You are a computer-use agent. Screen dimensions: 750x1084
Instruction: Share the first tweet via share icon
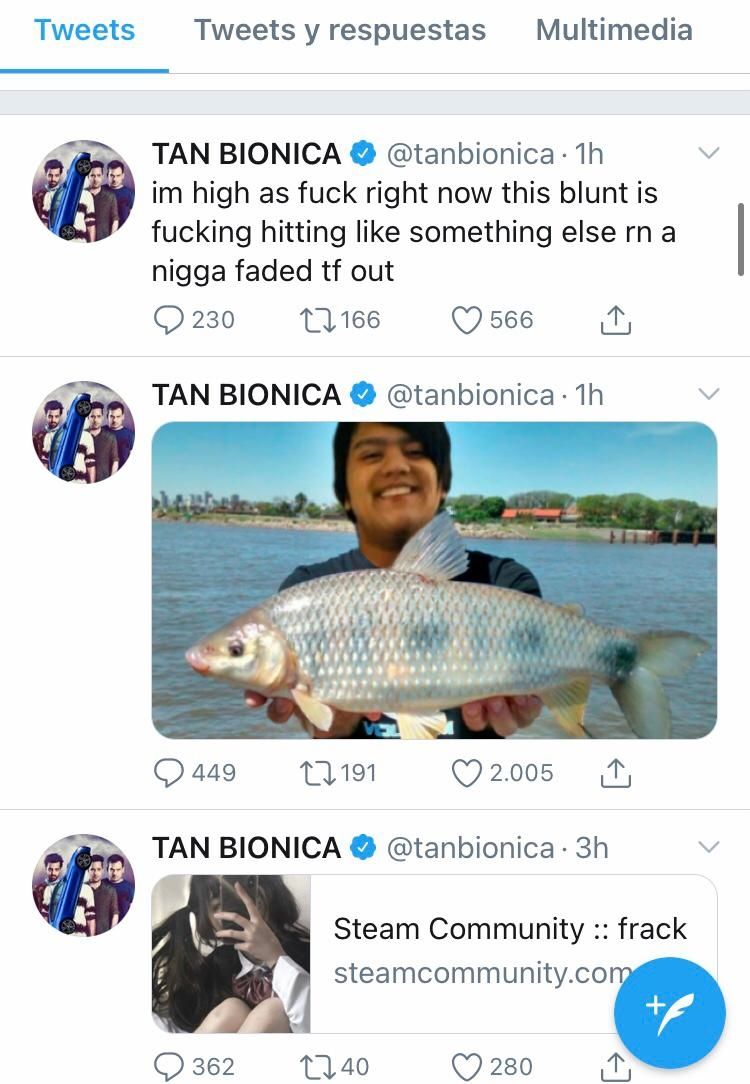(x=616, y=320)
